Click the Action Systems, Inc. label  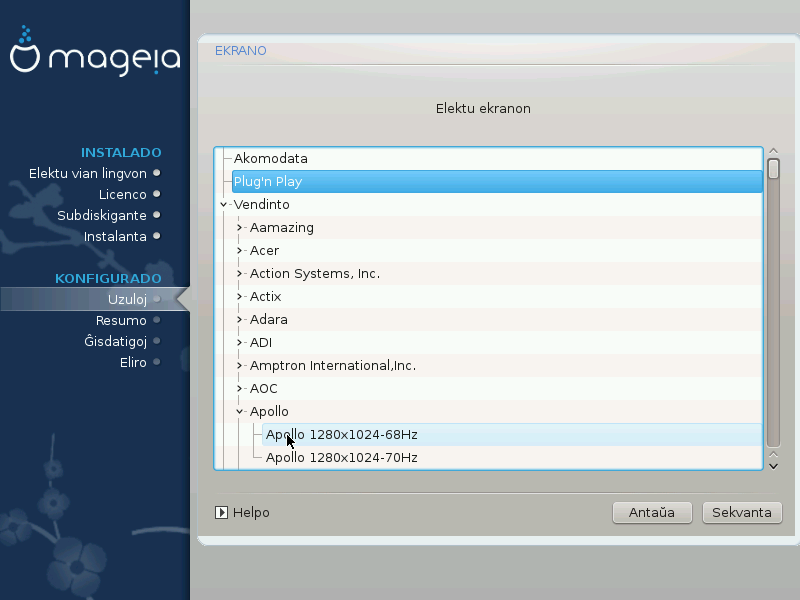tap(315, 273)
